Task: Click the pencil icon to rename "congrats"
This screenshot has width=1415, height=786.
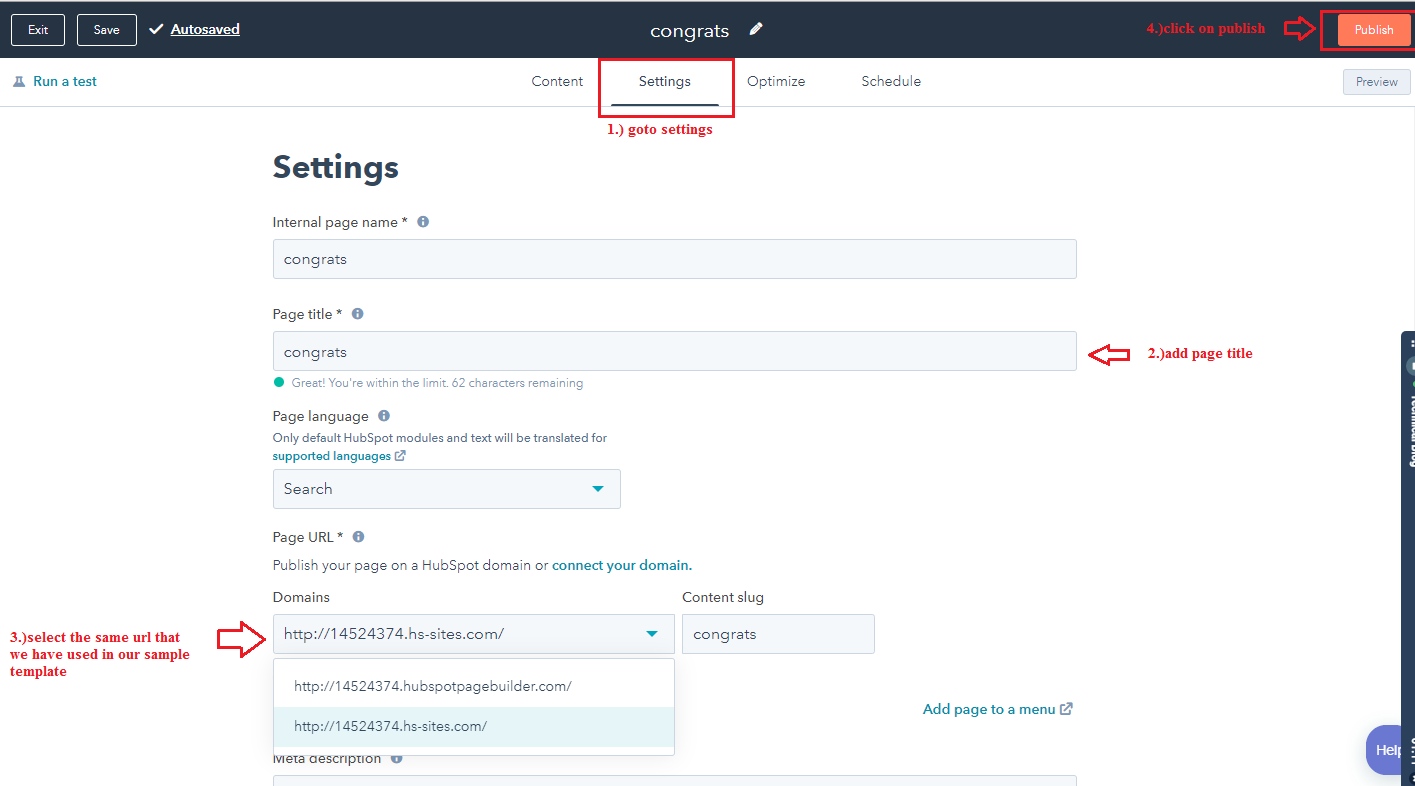Action: [x=755, y=29]
